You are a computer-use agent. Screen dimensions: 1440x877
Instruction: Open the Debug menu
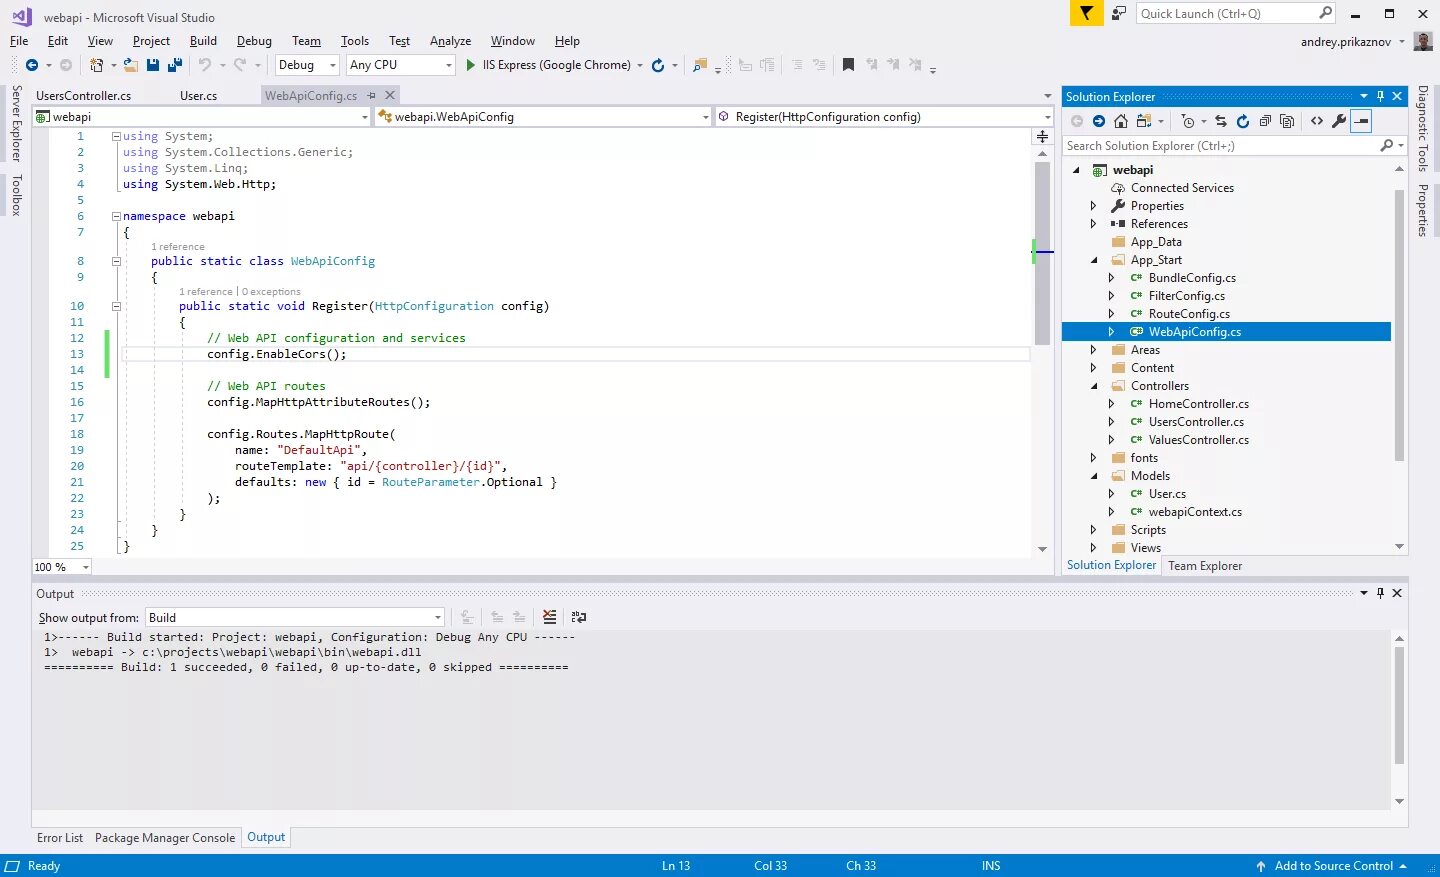254,41
